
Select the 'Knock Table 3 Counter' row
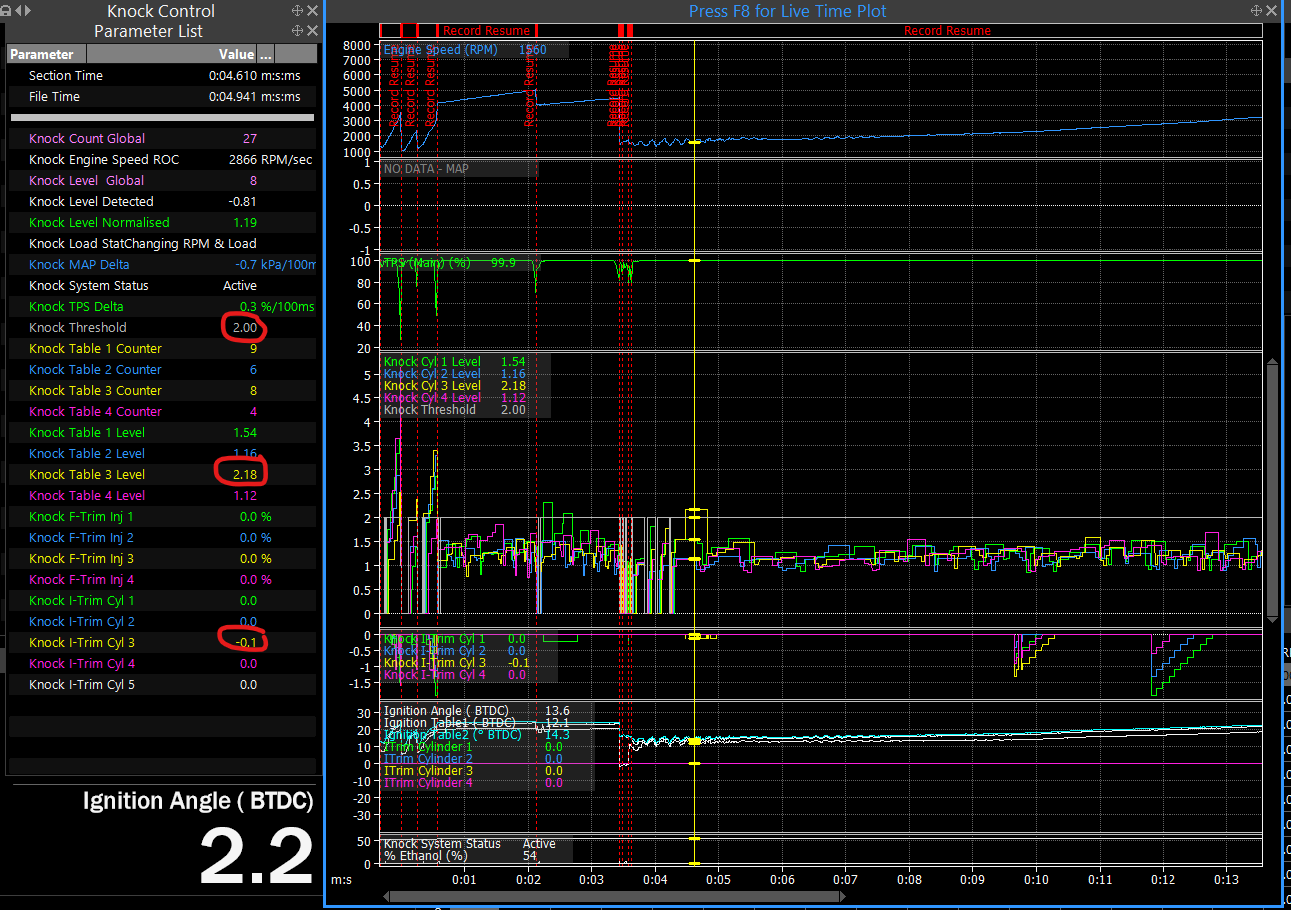162,391
